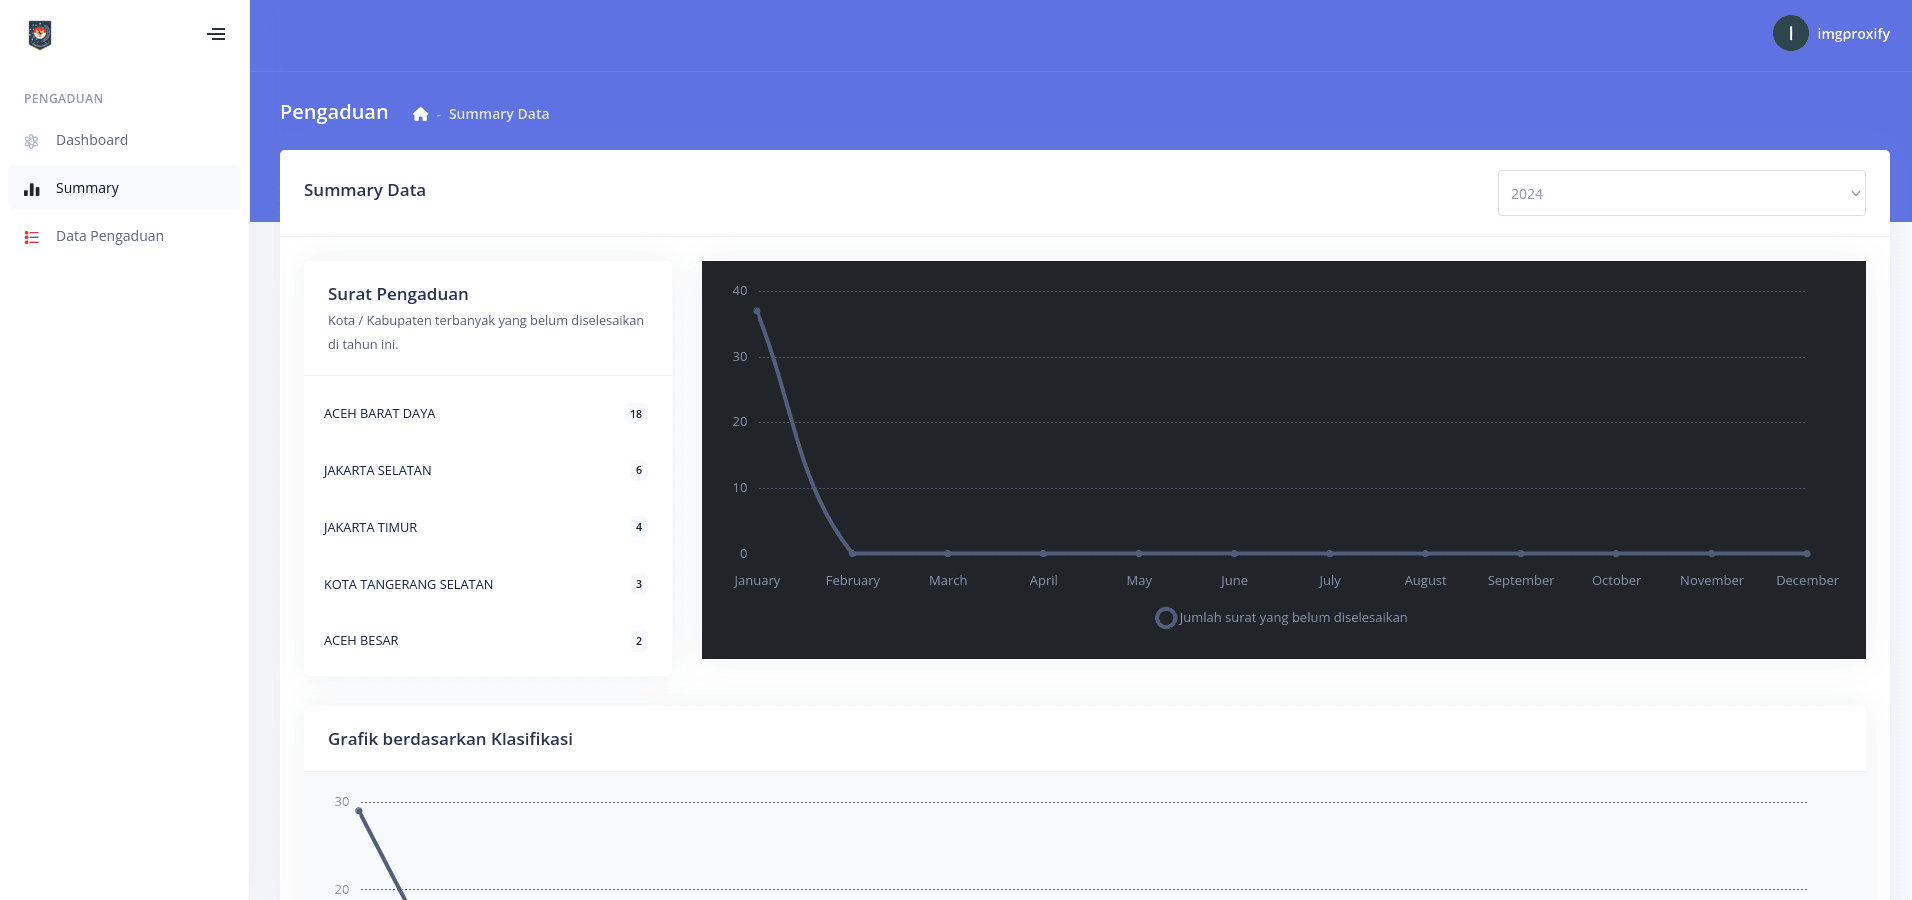Image resolution: width=1912 pixels, height=900 pixels.
Task: Click September label on chart axis
Action: pyautogui.click(x=1520, y=581)
